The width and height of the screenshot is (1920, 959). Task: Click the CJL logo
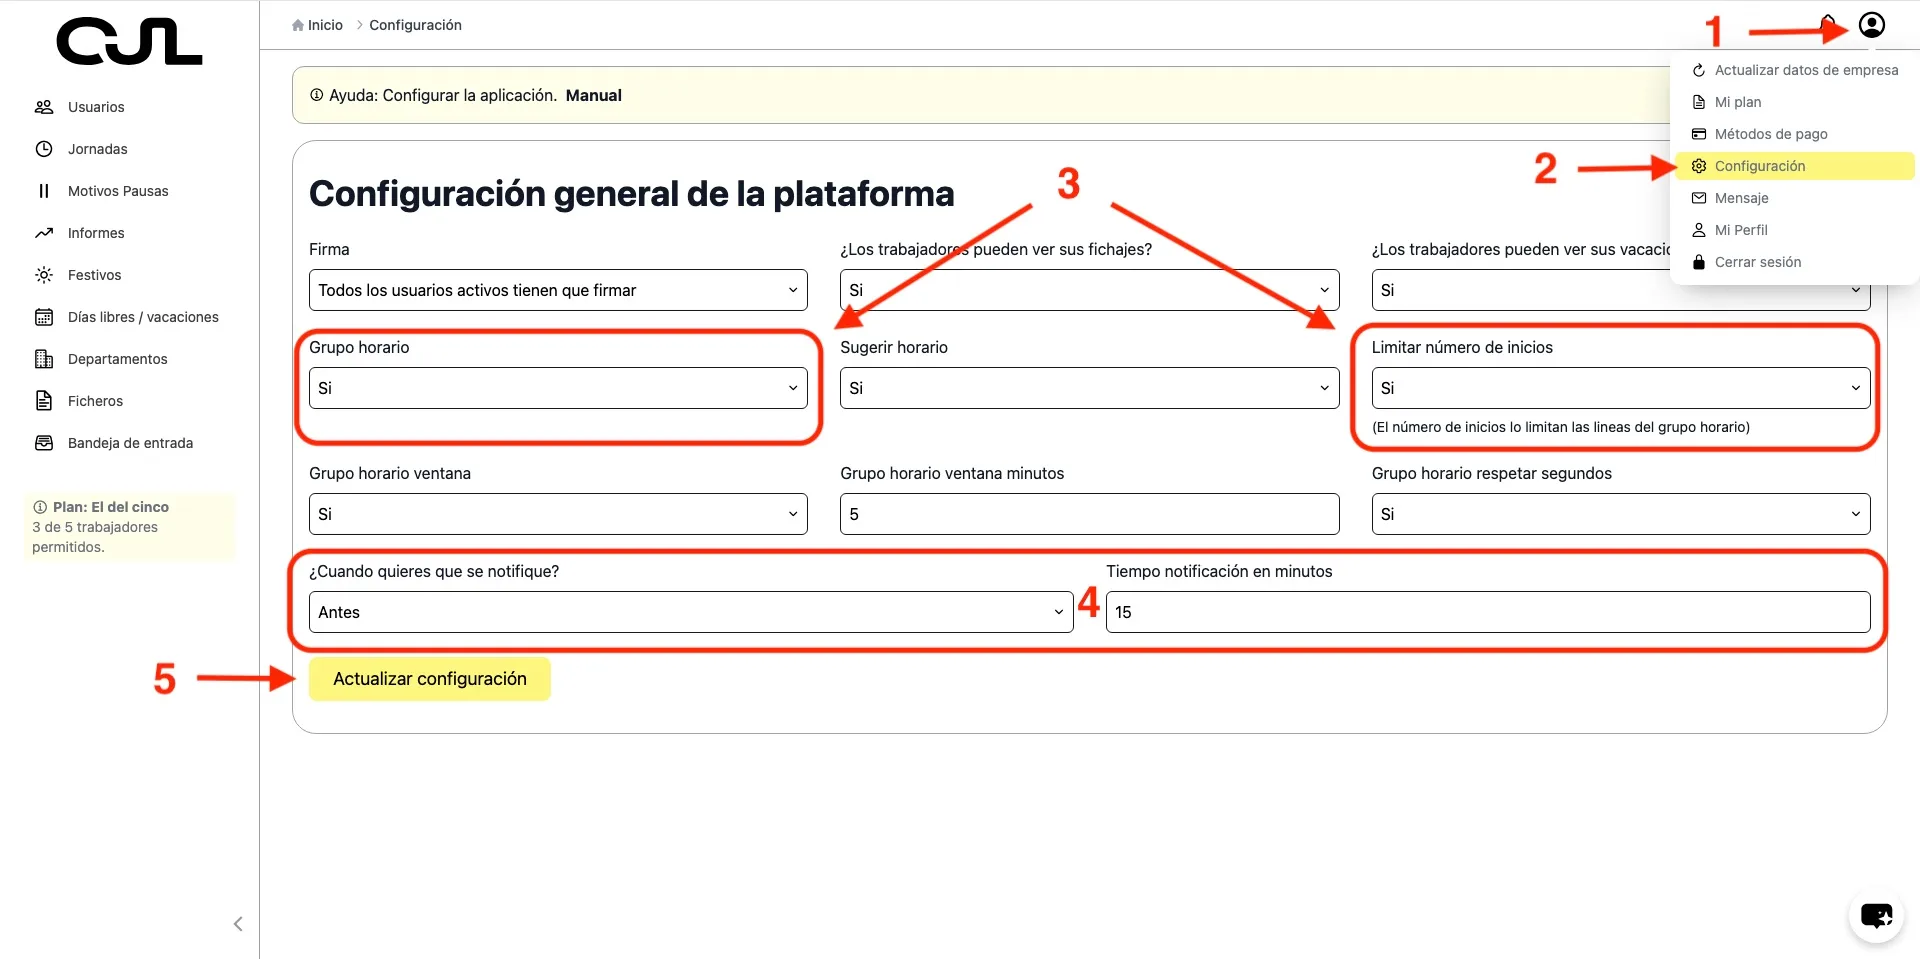point(129,42)
